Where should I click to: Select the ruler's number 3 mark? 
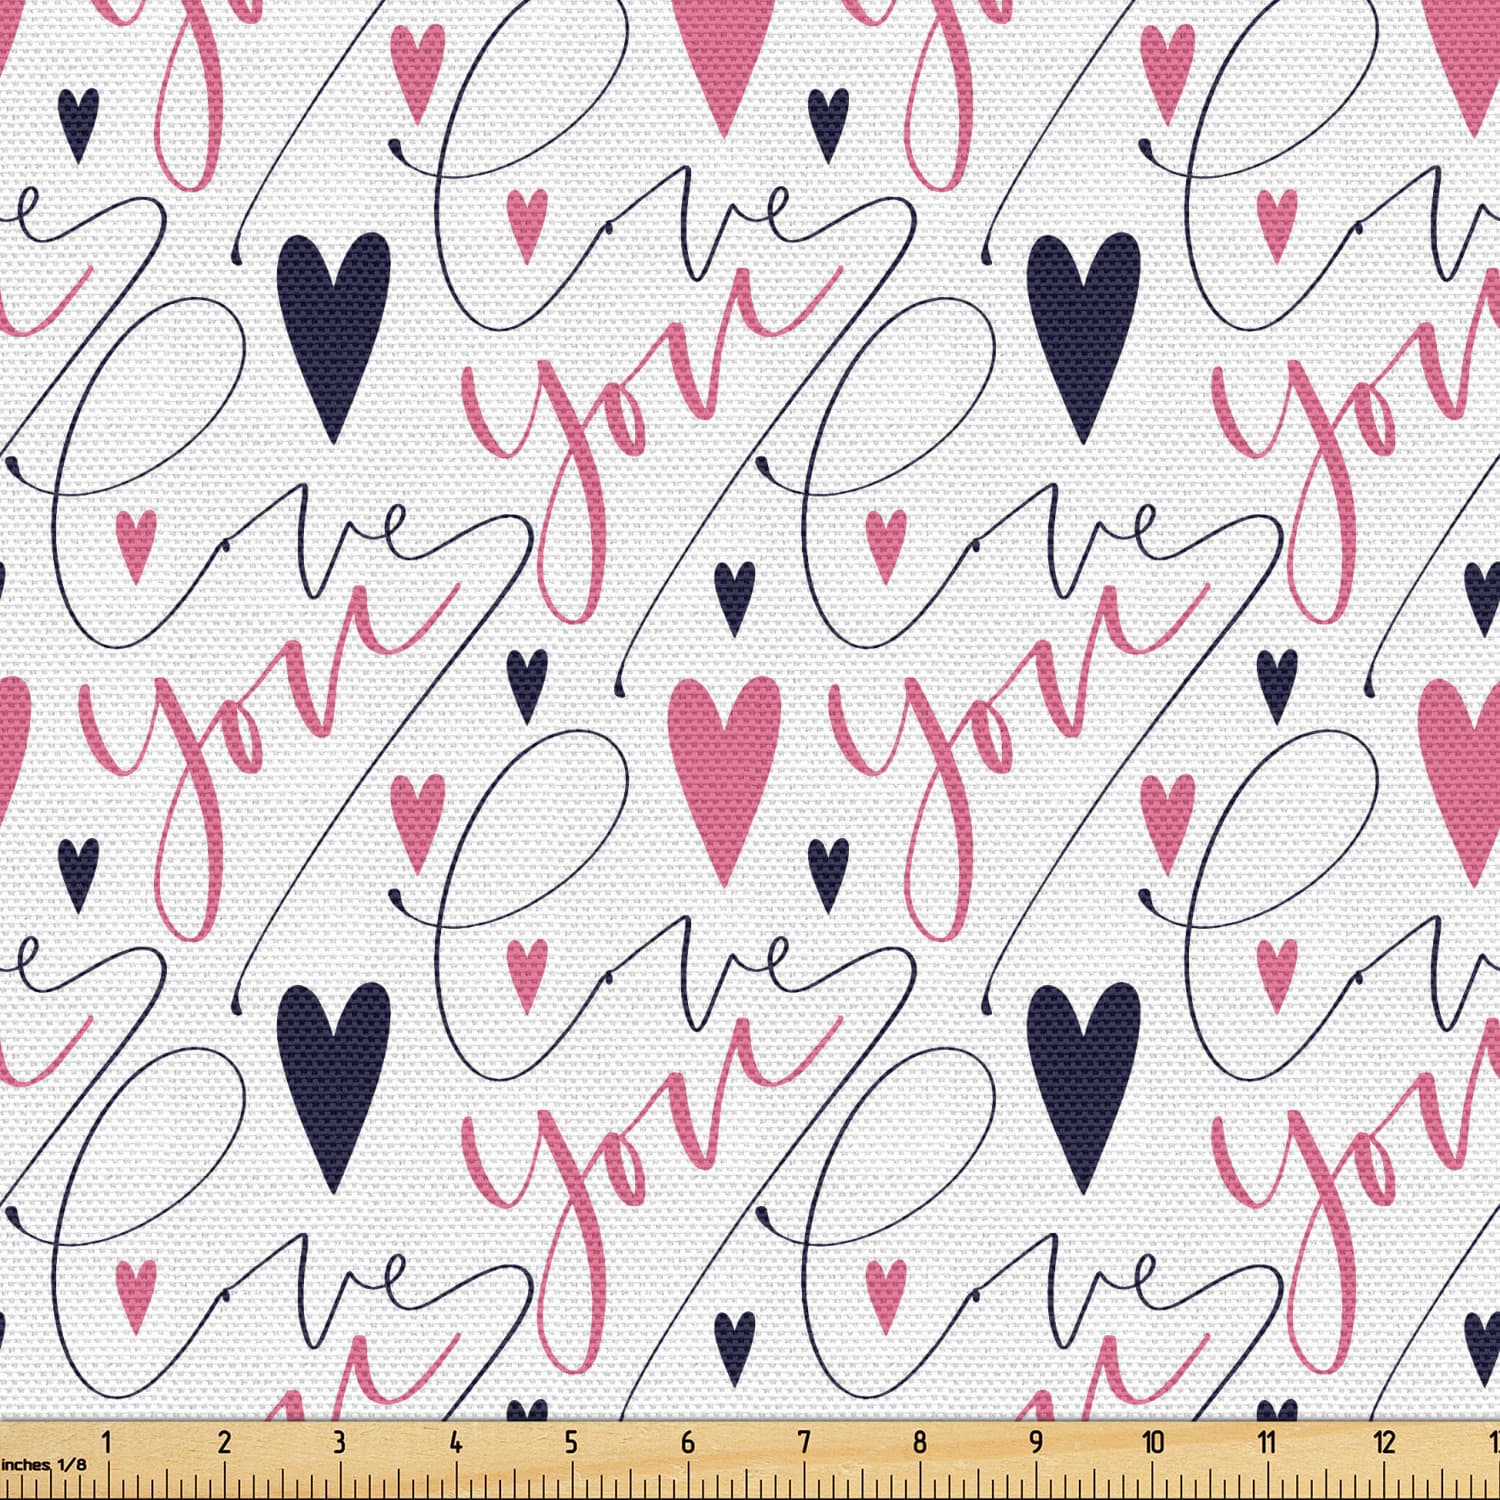pyautogui.click(x=340, y=1442)
